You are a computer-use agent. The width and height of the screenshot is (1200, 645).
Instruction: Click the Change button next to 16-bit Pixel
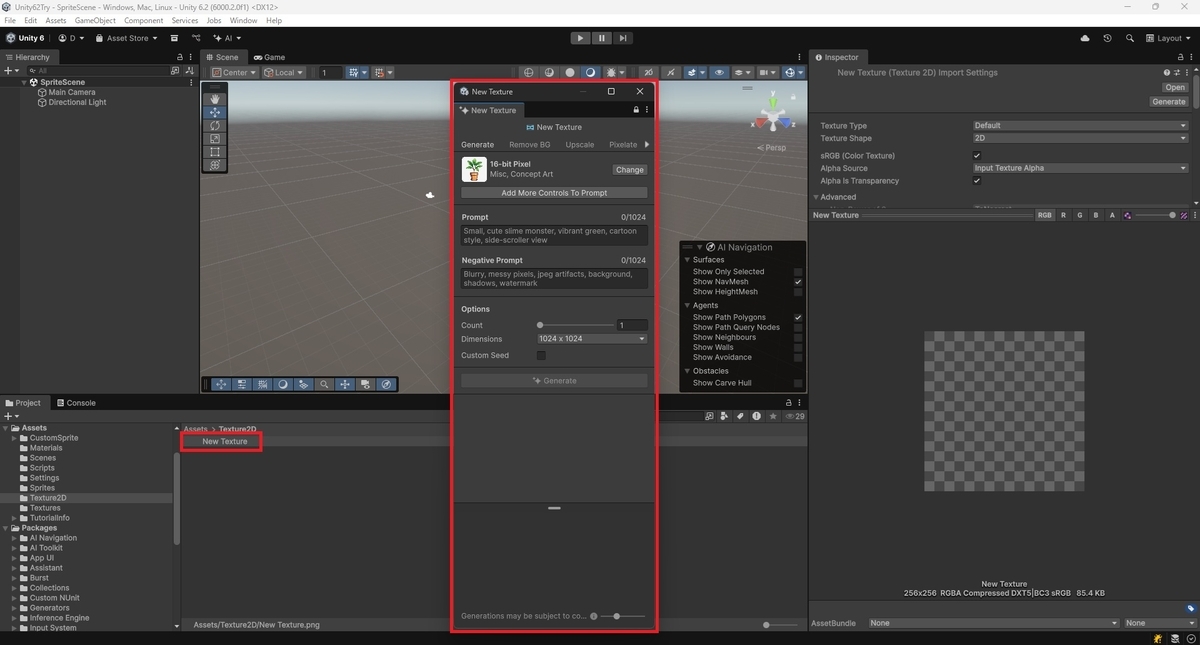(x=629, y=169)
